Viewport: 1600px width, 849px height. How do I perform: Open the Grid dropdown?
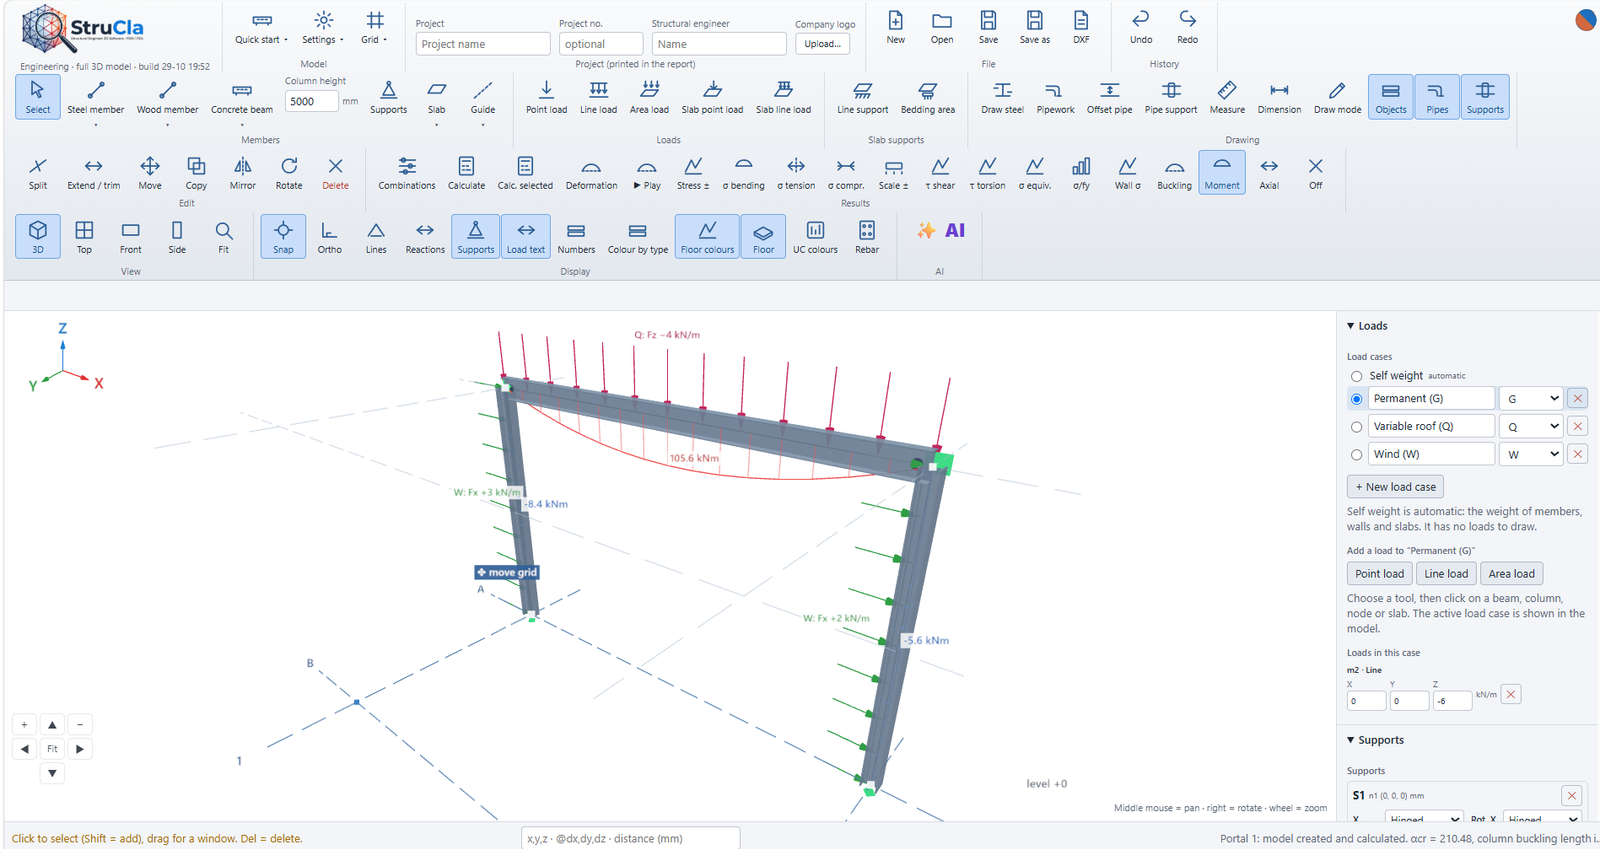tap(374, 27)
